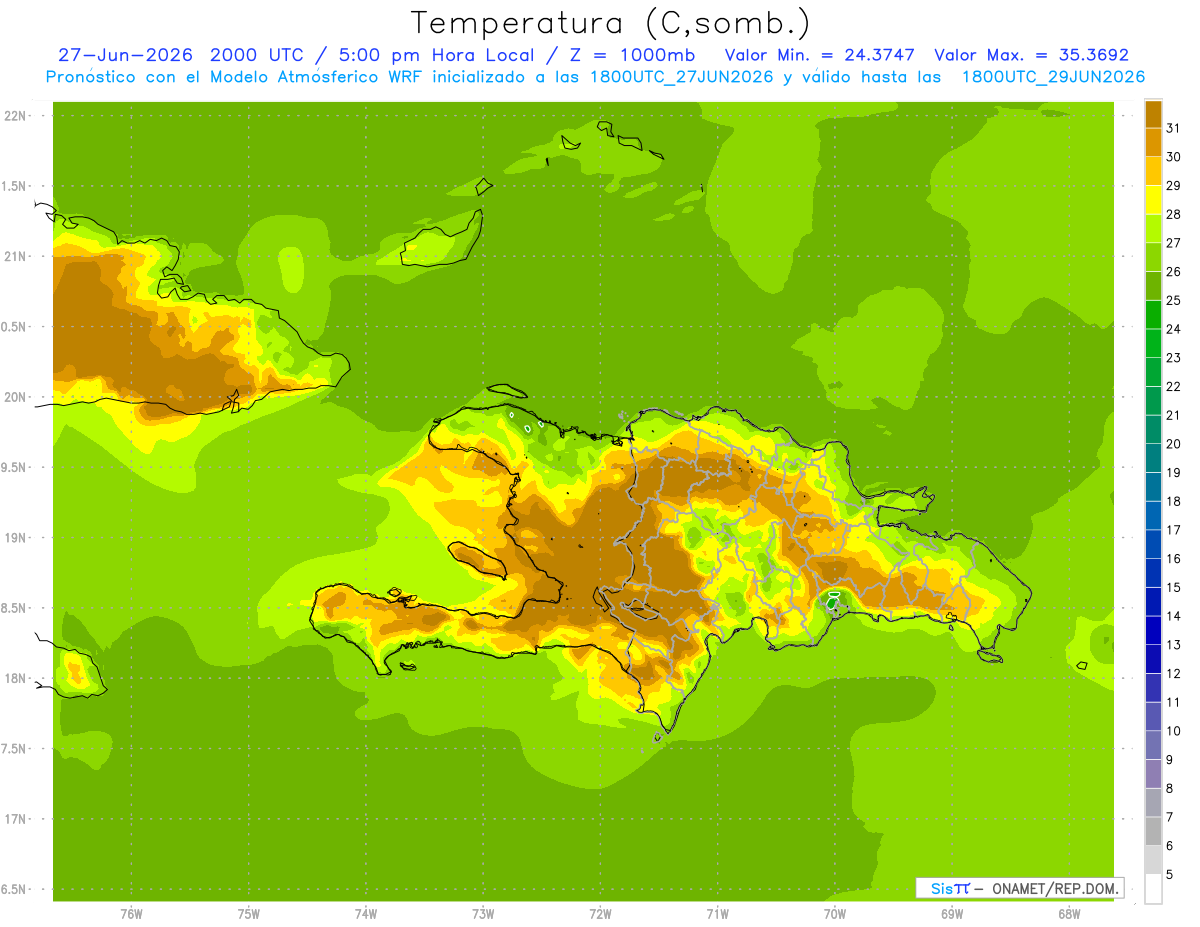Click the dark brown top legend swatch
Screen dimensions: 1200x927
pyautogui.click(x=1153, y=114)
